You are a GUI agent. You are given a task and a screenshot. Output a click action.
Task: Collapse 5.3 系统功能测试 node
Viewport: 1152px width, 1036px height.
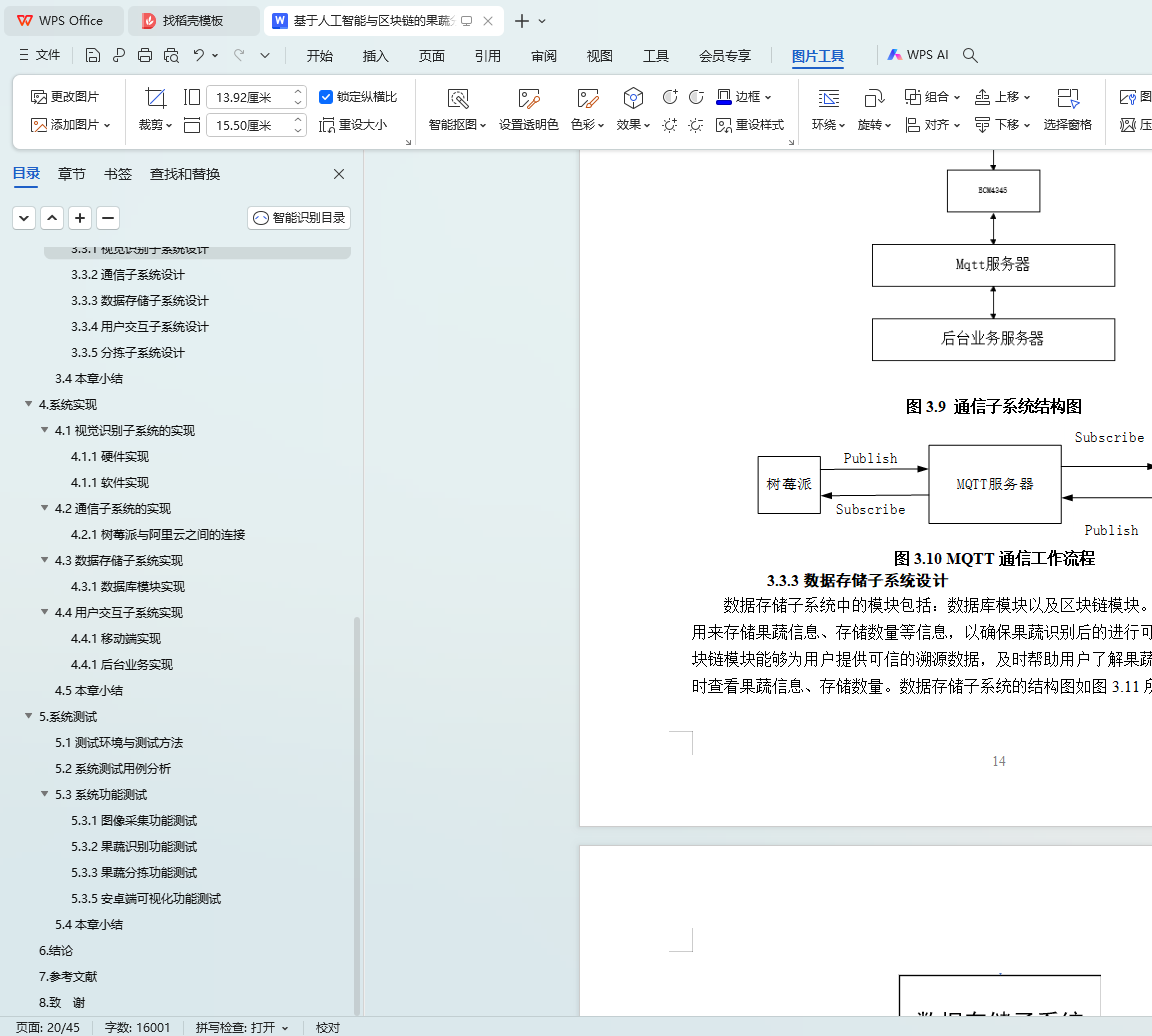(45, 794)
